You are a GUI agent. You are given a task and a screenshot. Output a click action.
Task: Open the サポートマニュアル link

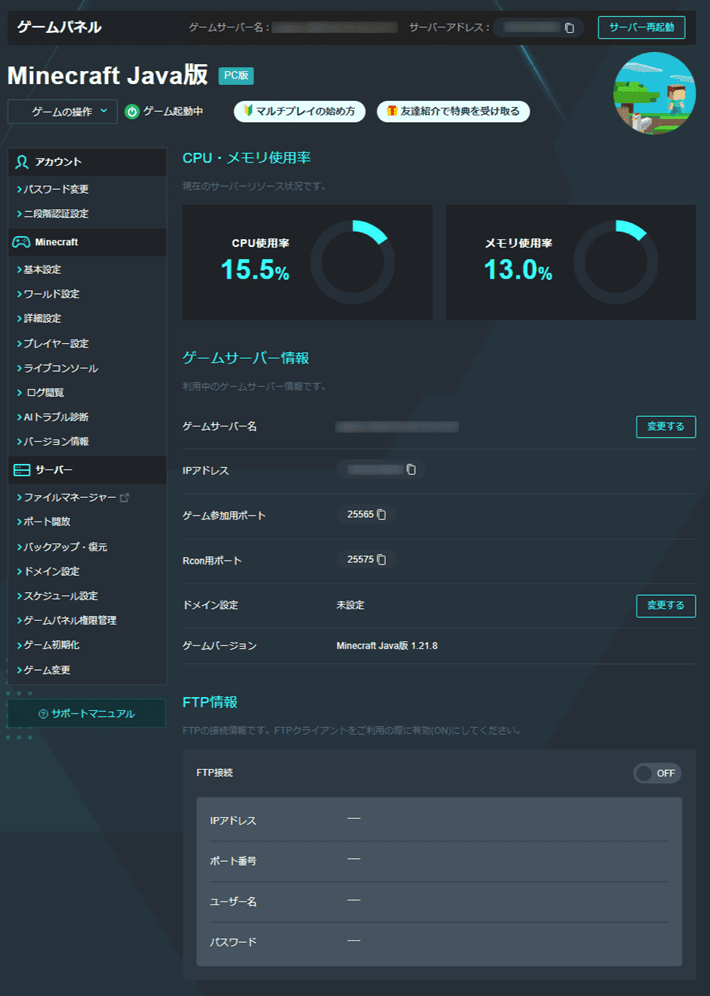[86, 714]
